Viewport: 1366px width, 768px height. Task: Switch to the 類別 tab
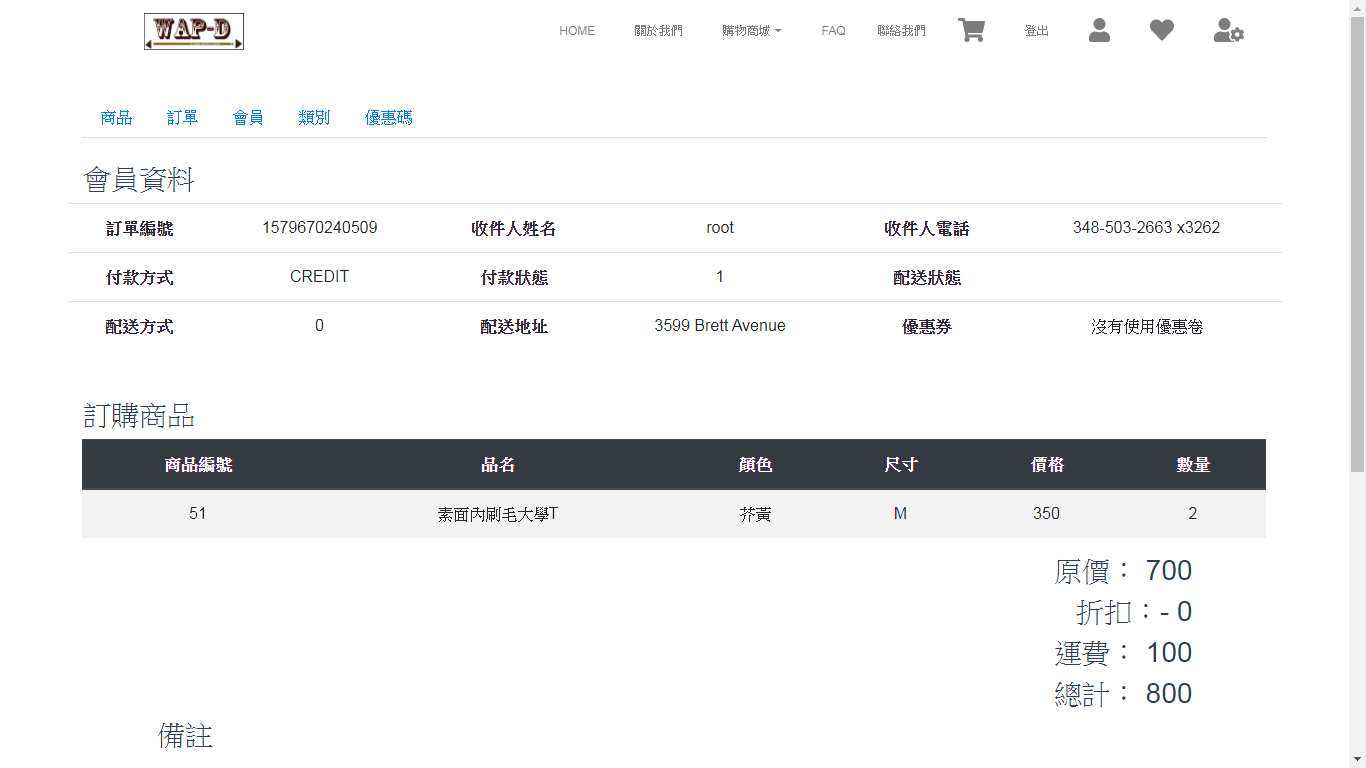coord(314,118)
